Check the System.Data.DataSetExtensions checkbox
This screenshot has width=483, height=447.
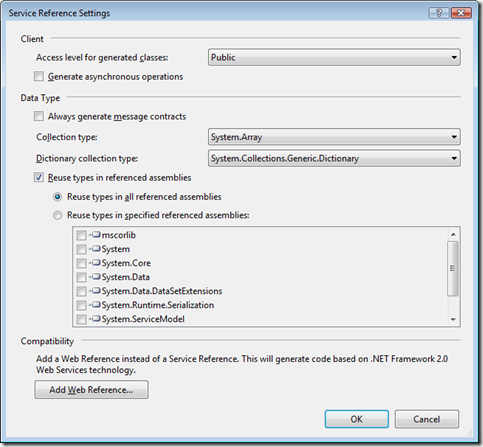(x=81, y=291)
